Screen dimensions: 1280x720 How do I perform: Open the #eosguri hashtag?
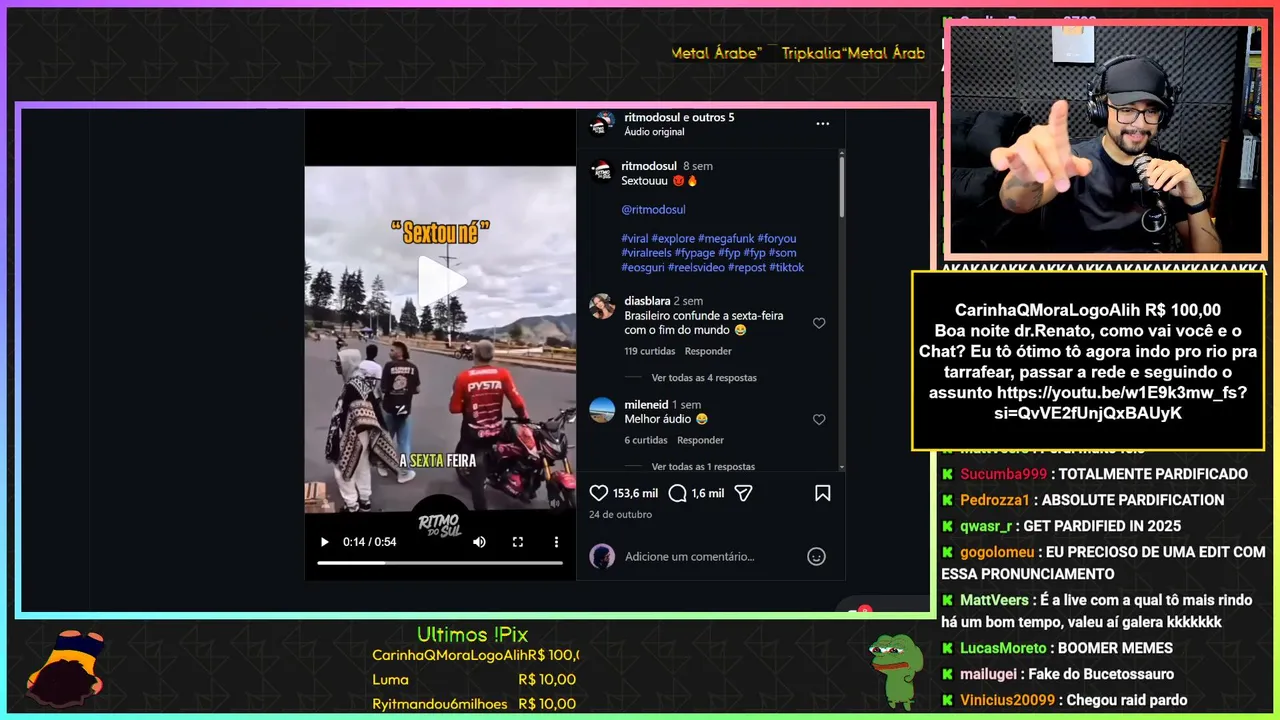tap(643, 268)
